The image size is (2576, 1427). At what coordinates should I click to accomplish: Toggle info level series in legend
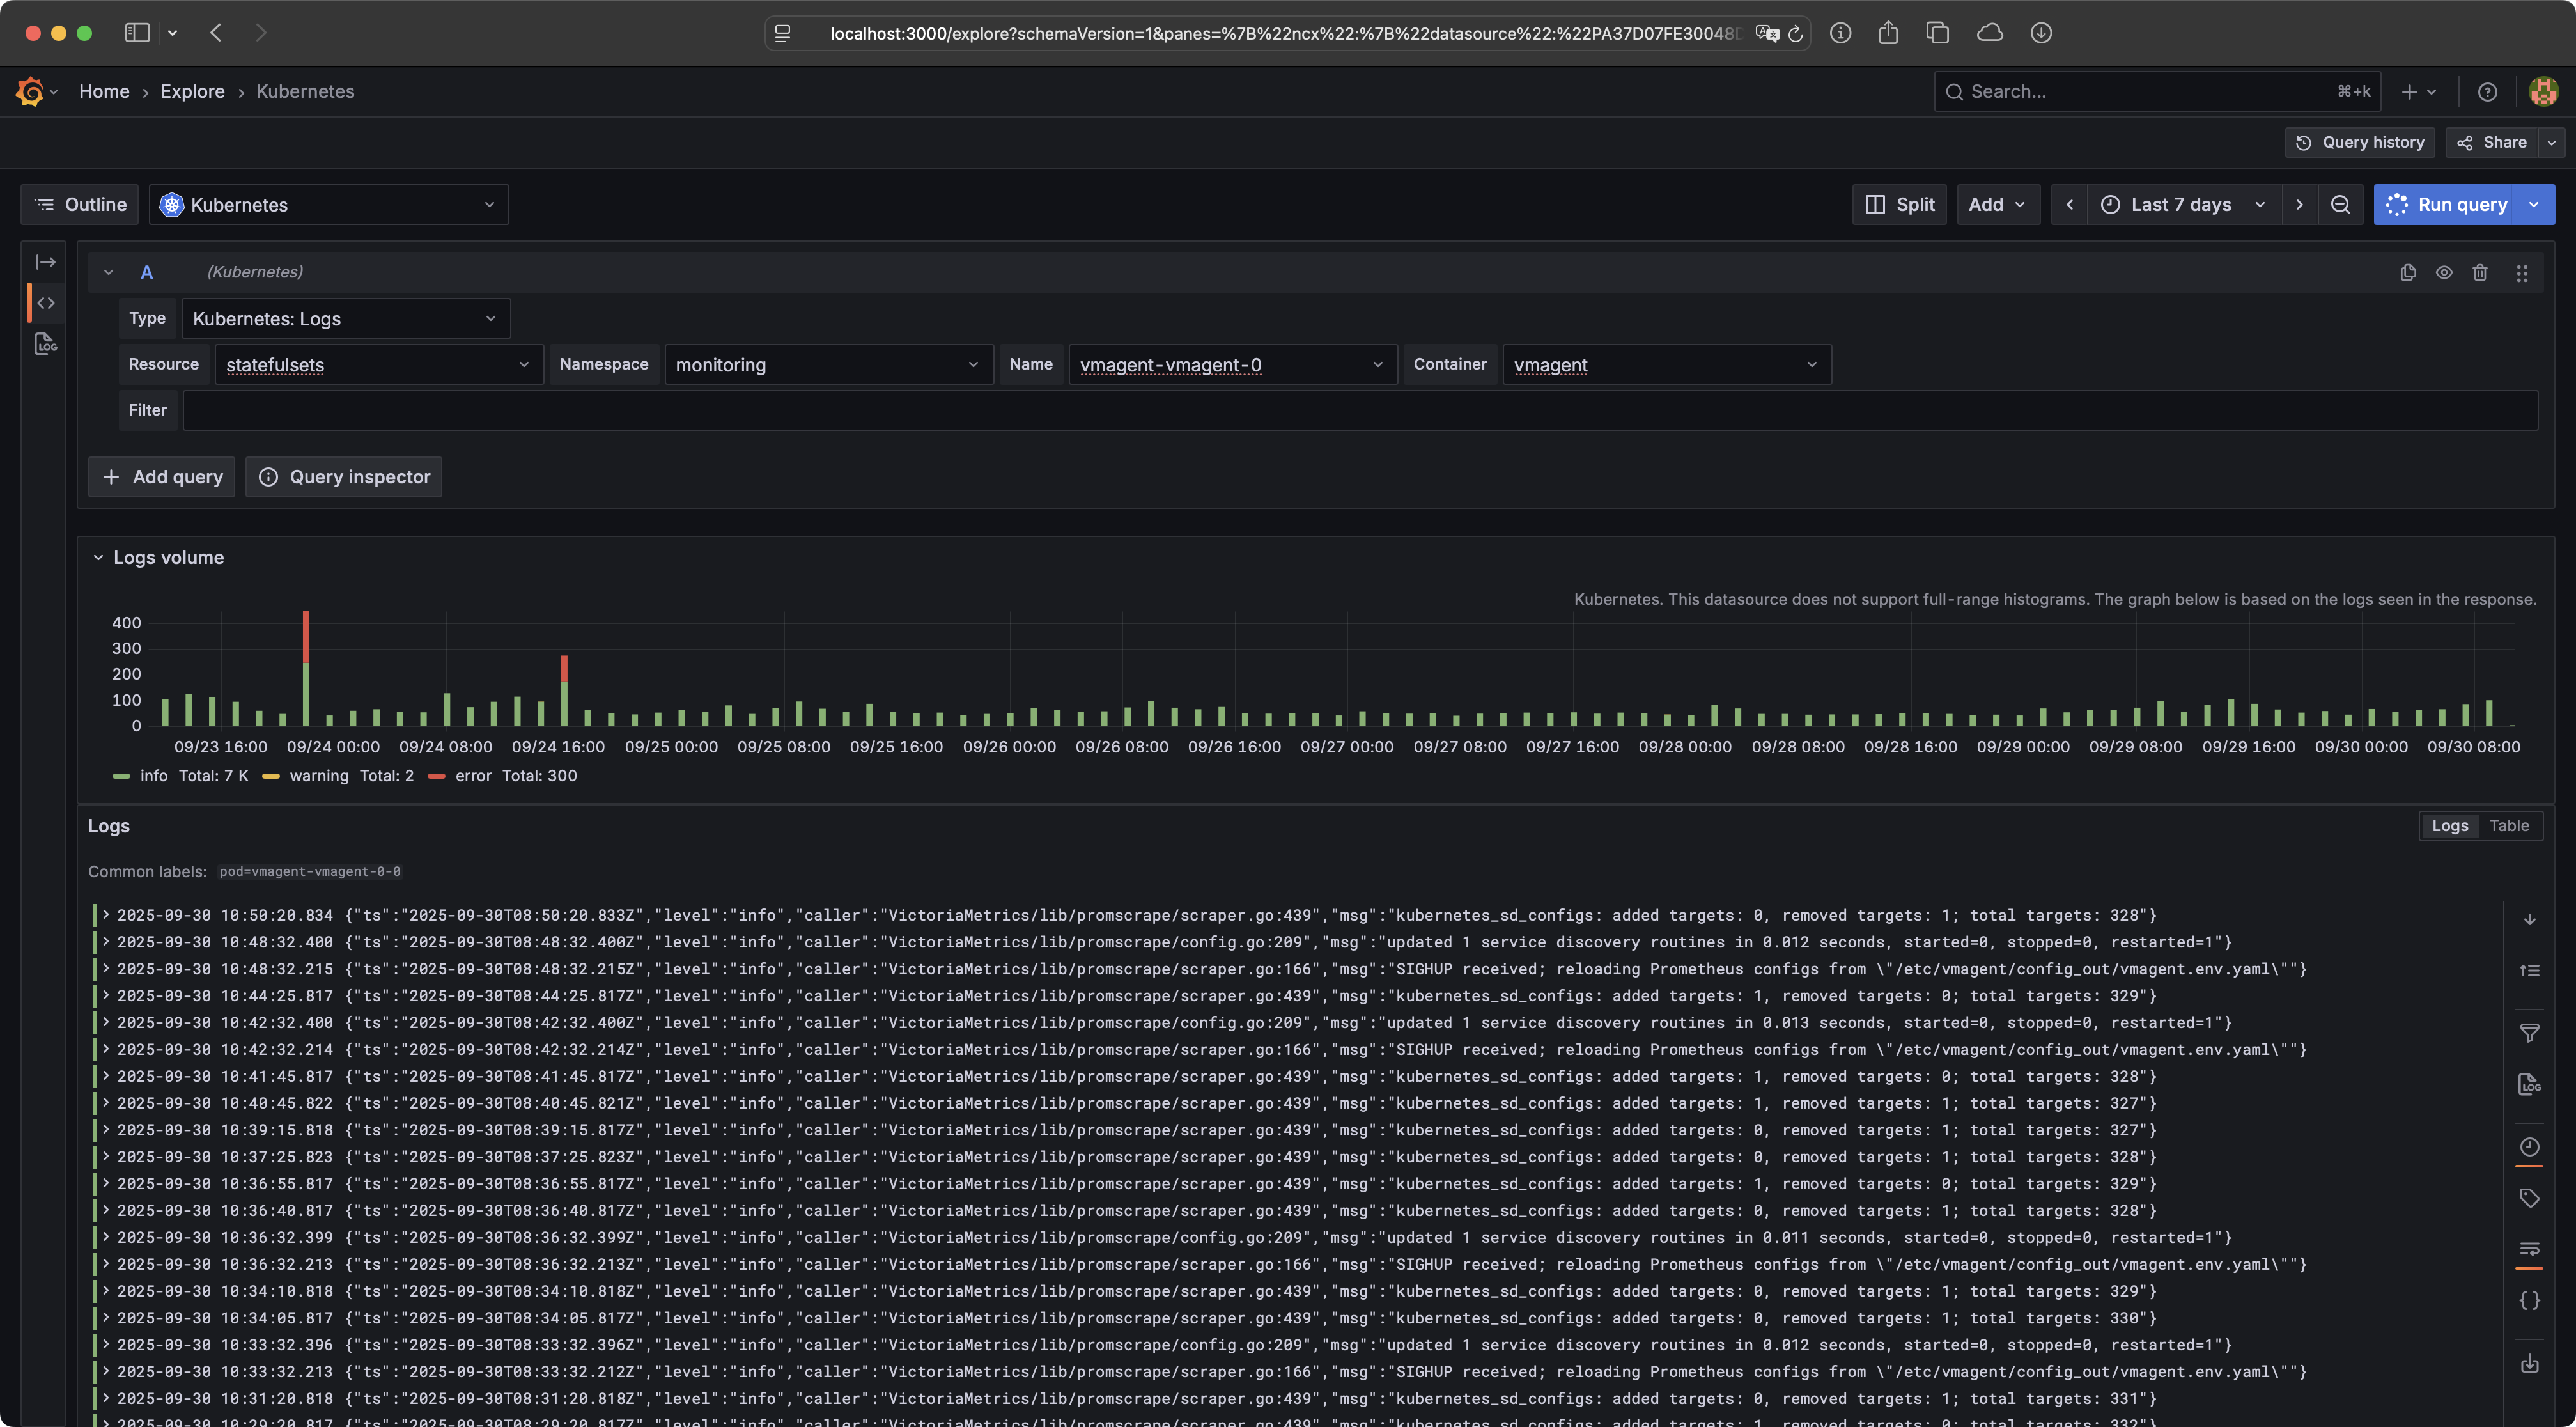tap(153, 775)
